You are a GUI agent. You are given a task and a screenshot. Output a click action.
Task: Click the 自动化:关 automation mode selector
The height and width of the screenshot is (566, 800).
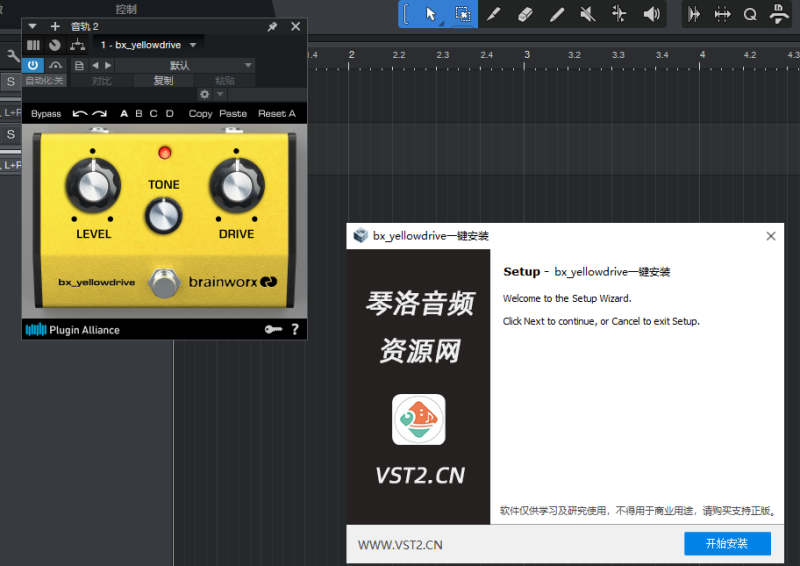click(44, 81)
